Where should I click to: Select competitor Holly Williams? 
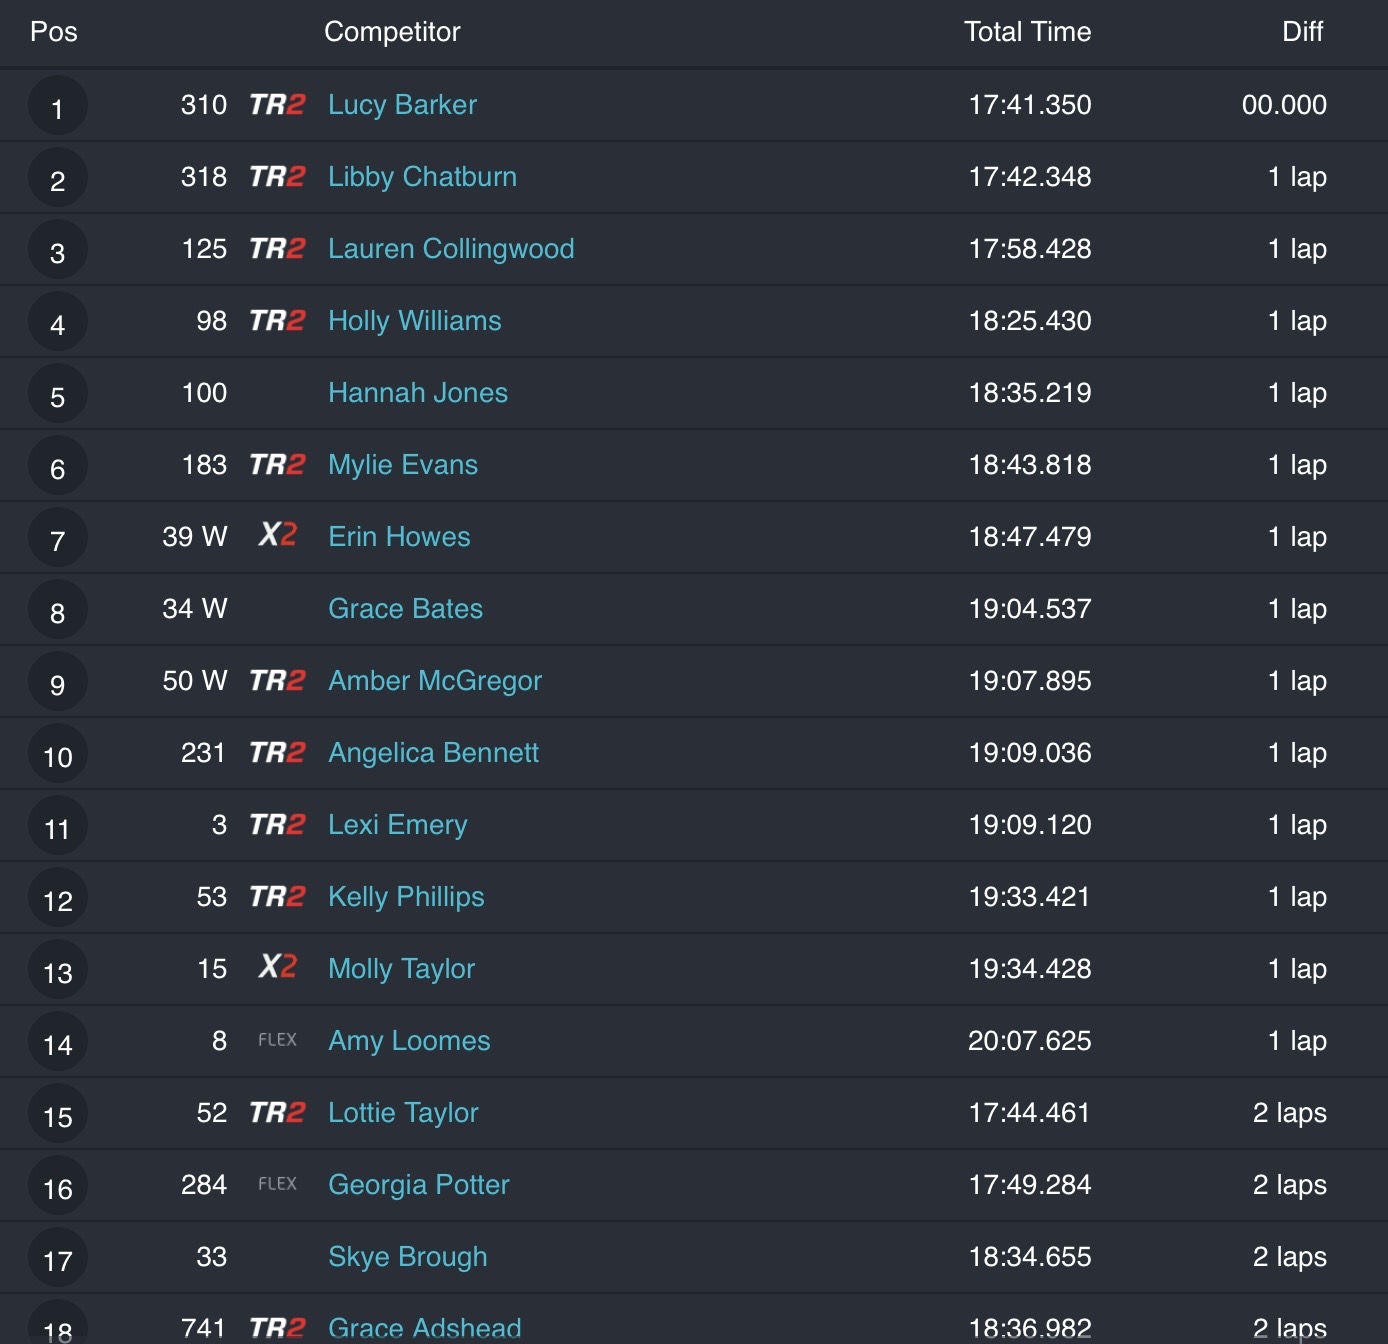coord(414,321)
